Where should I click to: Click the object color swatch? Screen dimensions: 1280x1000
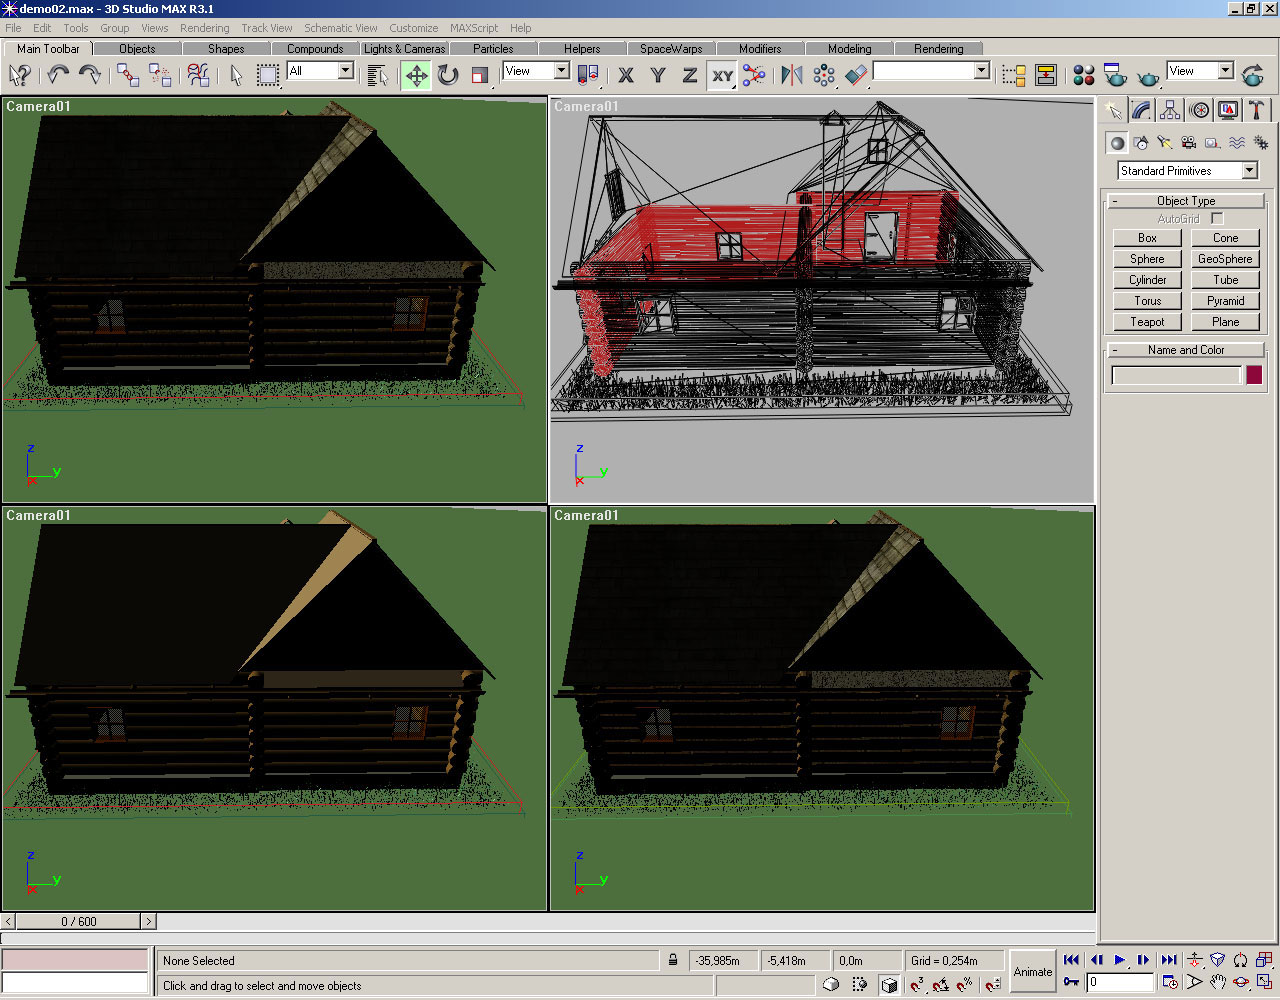coord(1254,375)
